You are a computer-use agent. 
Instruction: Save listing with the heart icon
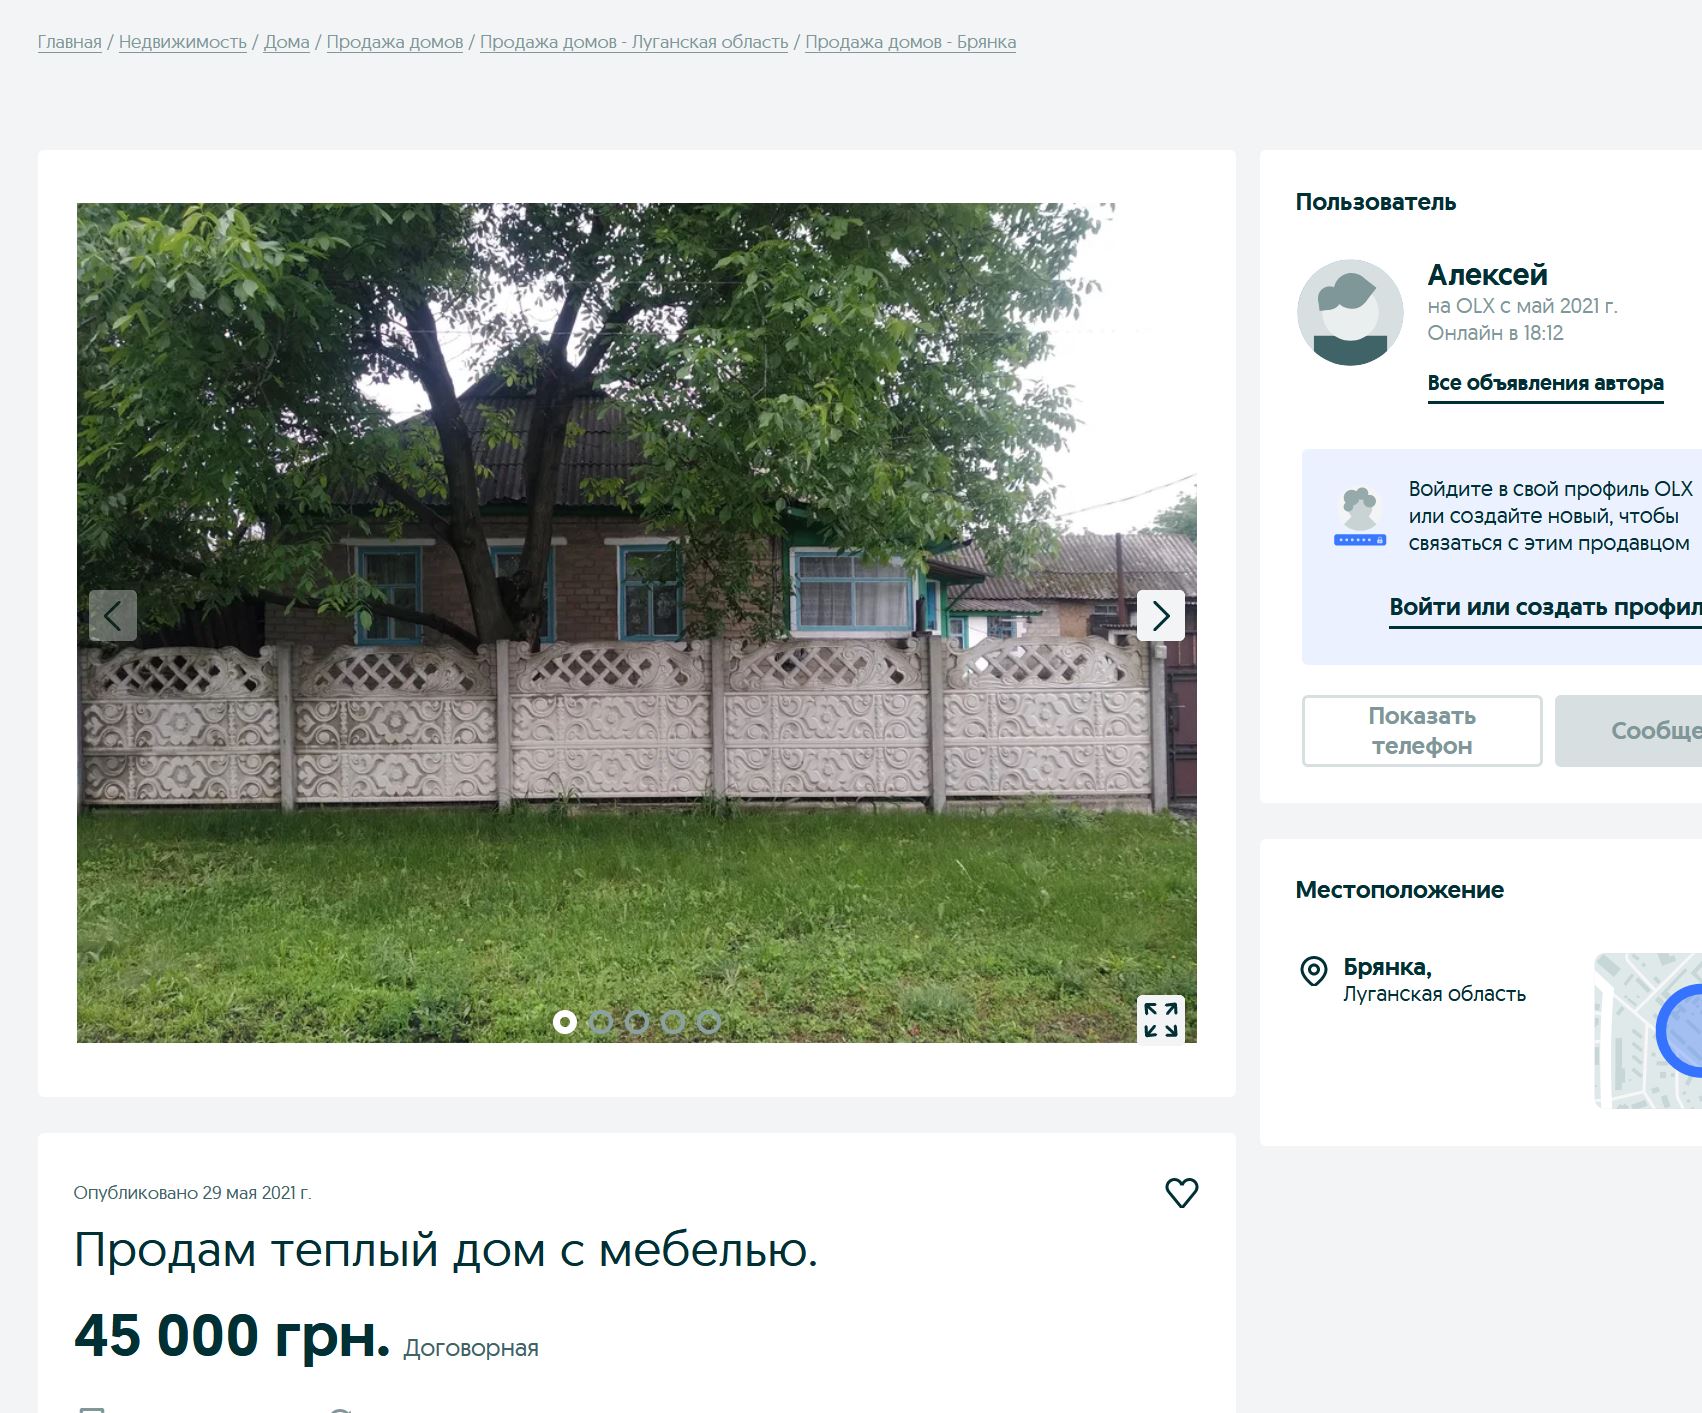(1182, 1192)
